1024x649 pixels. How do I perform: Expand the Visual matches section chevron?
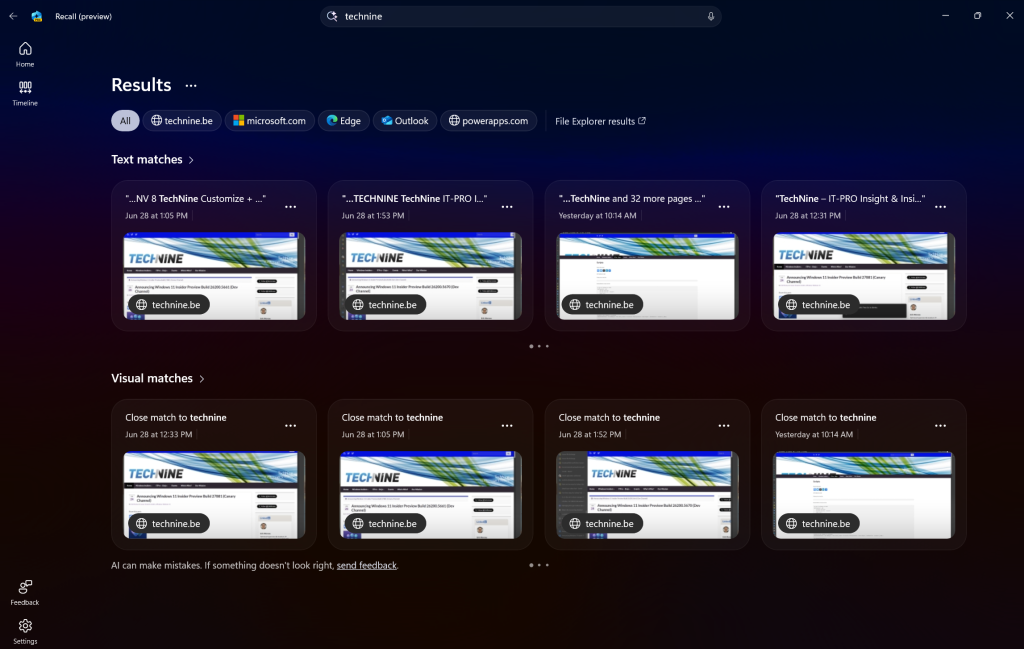click(202, 379)
